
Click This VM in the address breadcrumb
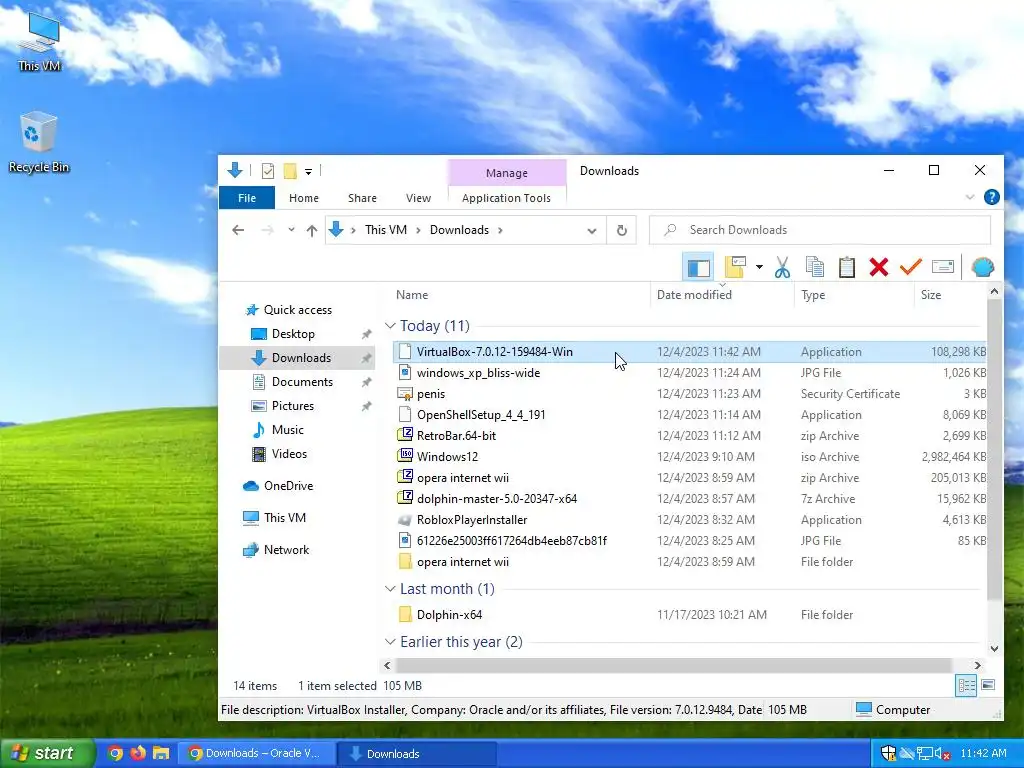click(x=385, y=230)
